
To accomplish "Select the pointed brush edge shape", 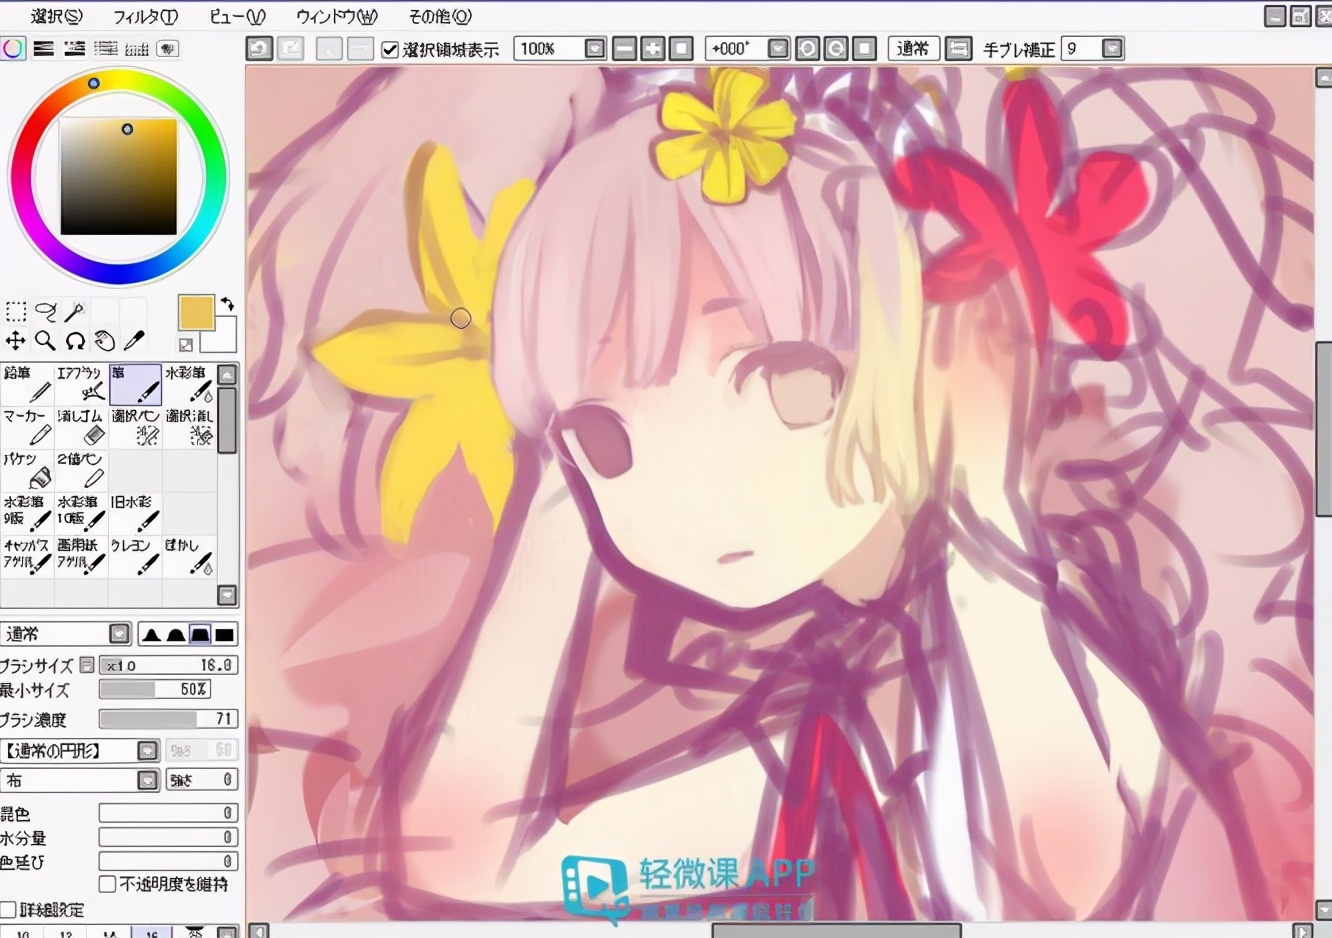I will point(151,634).
